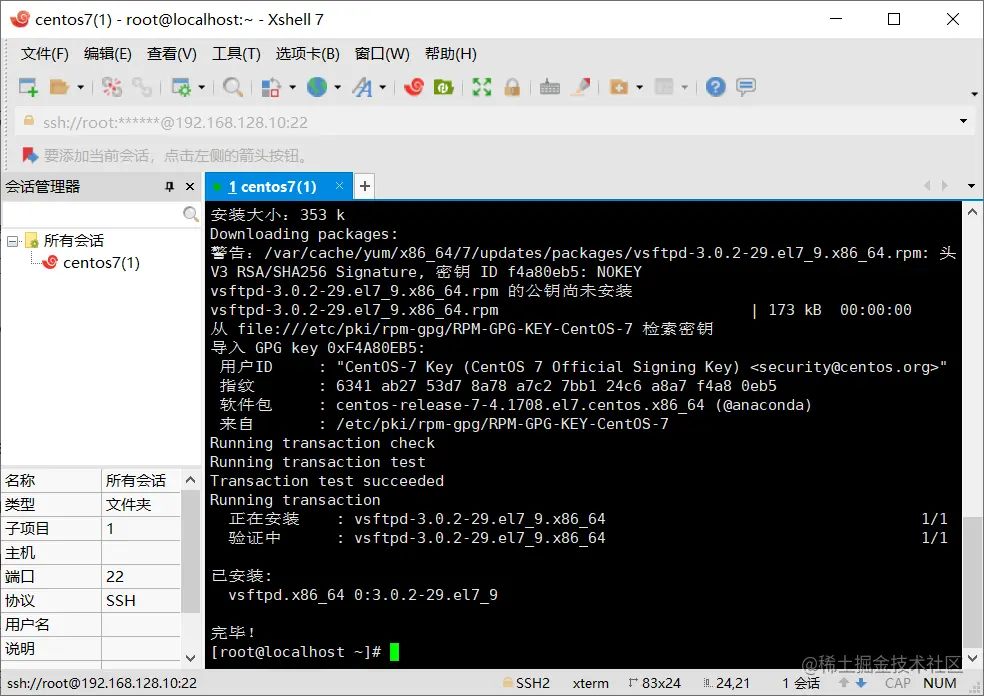Screen dimensions: 984x696
Task: Open the 文件(F) menu
Action: tap(45, 54)
